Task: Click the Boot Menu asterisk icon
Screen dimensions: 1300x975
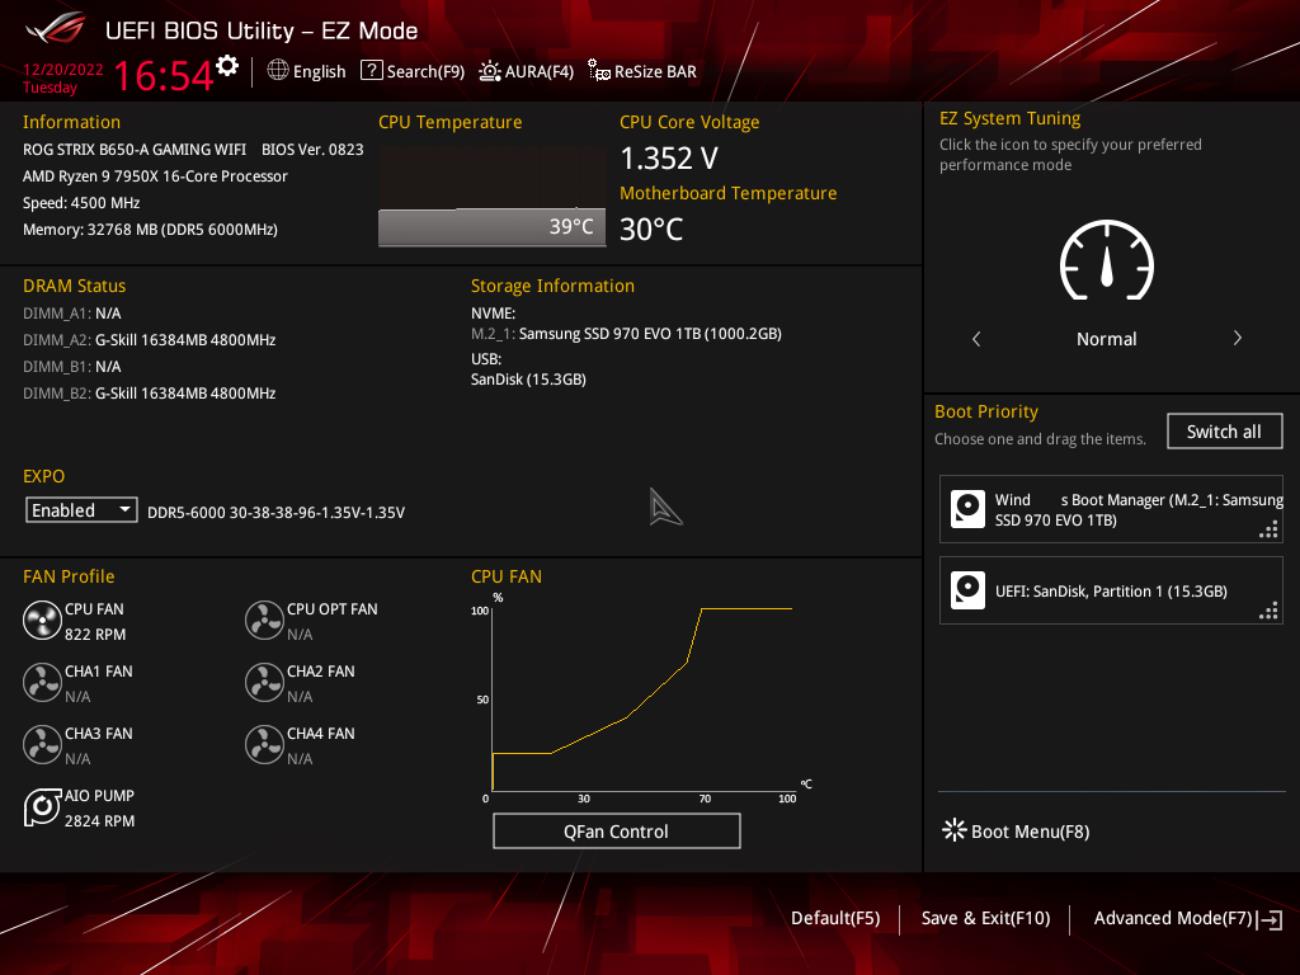Action: pyautogui.click(x=954, y=830)
